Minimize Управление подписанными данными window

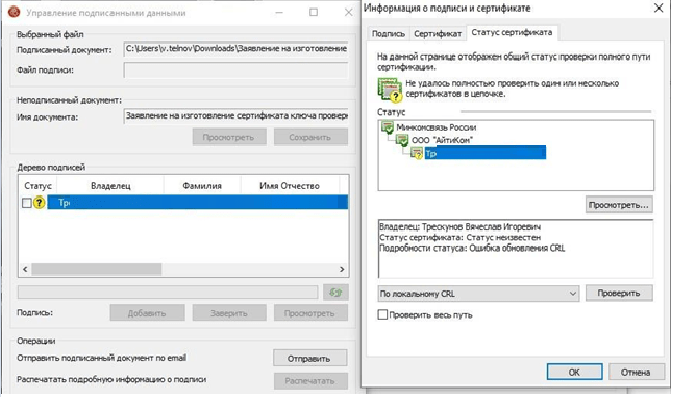pyautogui.click(x=279, y=12)
